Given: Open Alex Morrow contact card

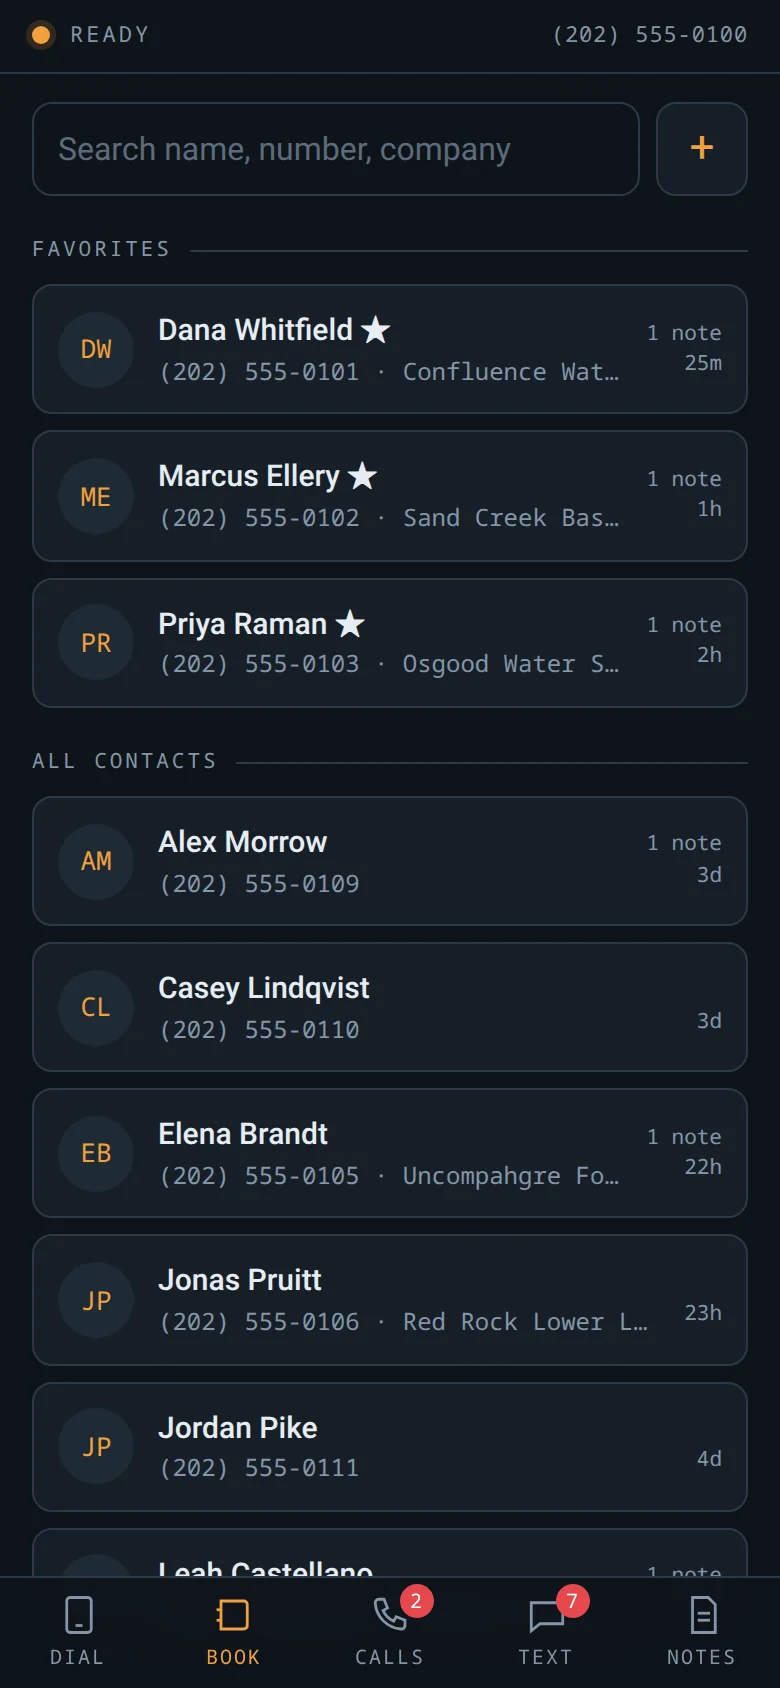Looking at the screenshot, I should coord(390,861).
